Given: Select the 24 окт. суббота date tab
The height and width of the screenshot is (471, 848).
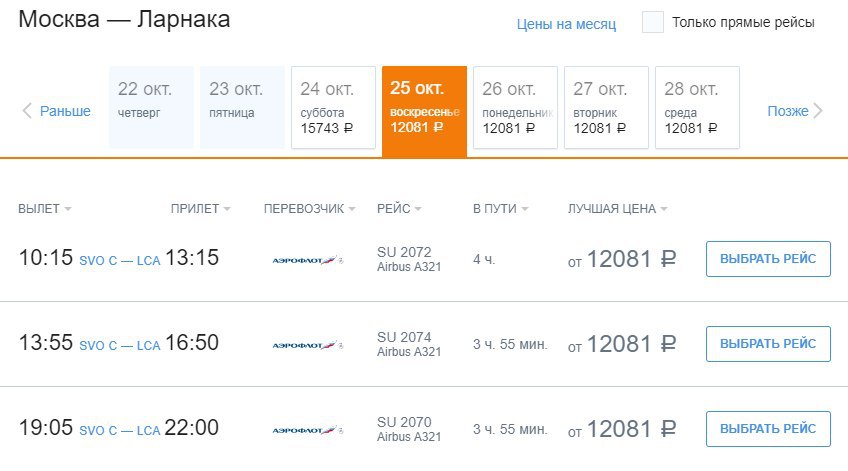Looking at the screenshot, I should [333, 108].
